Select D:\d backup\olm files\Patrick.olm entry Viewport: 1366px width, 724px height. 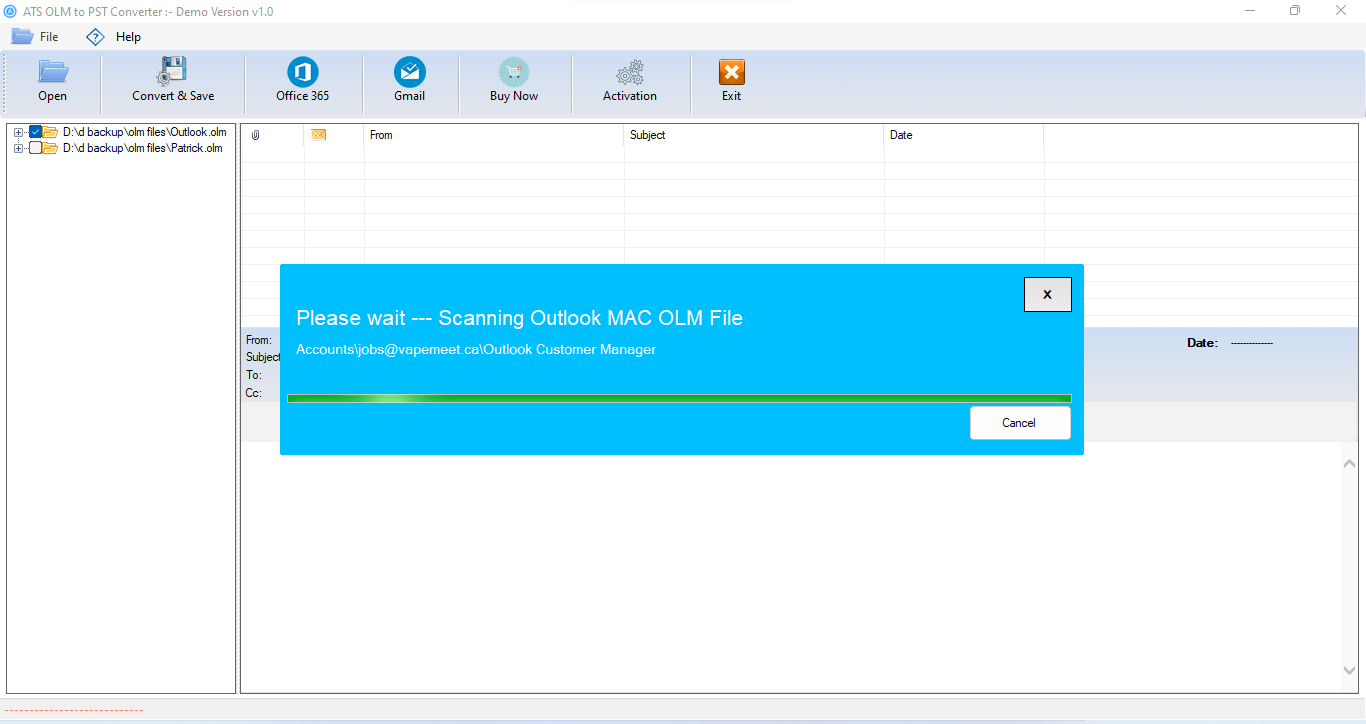143,148
